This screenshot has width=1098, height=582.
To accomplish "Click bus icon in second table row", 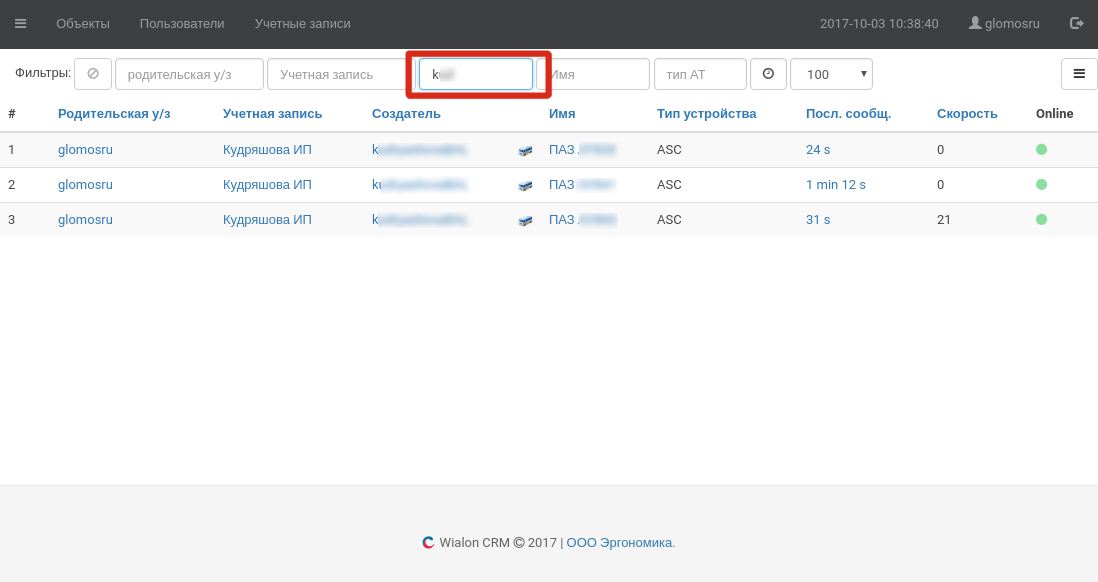I will [525, 185].
